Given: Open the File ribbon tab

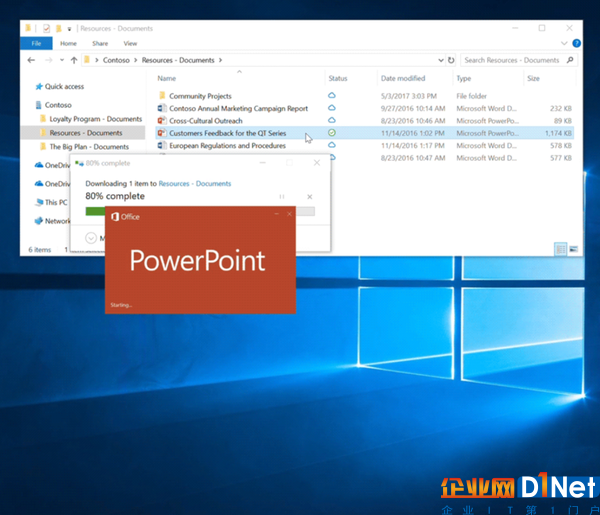Looking at the screenshot, I should (x=36, y=43).
